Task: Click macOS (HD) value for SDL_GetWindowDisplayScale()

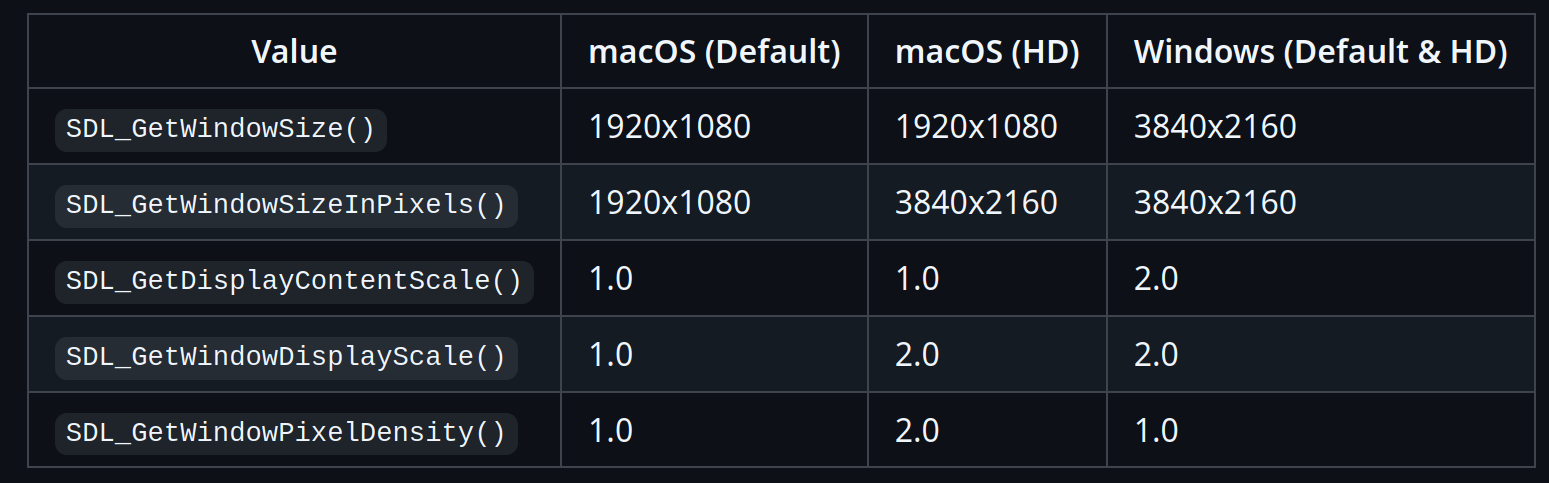Action: click(917, 355)
